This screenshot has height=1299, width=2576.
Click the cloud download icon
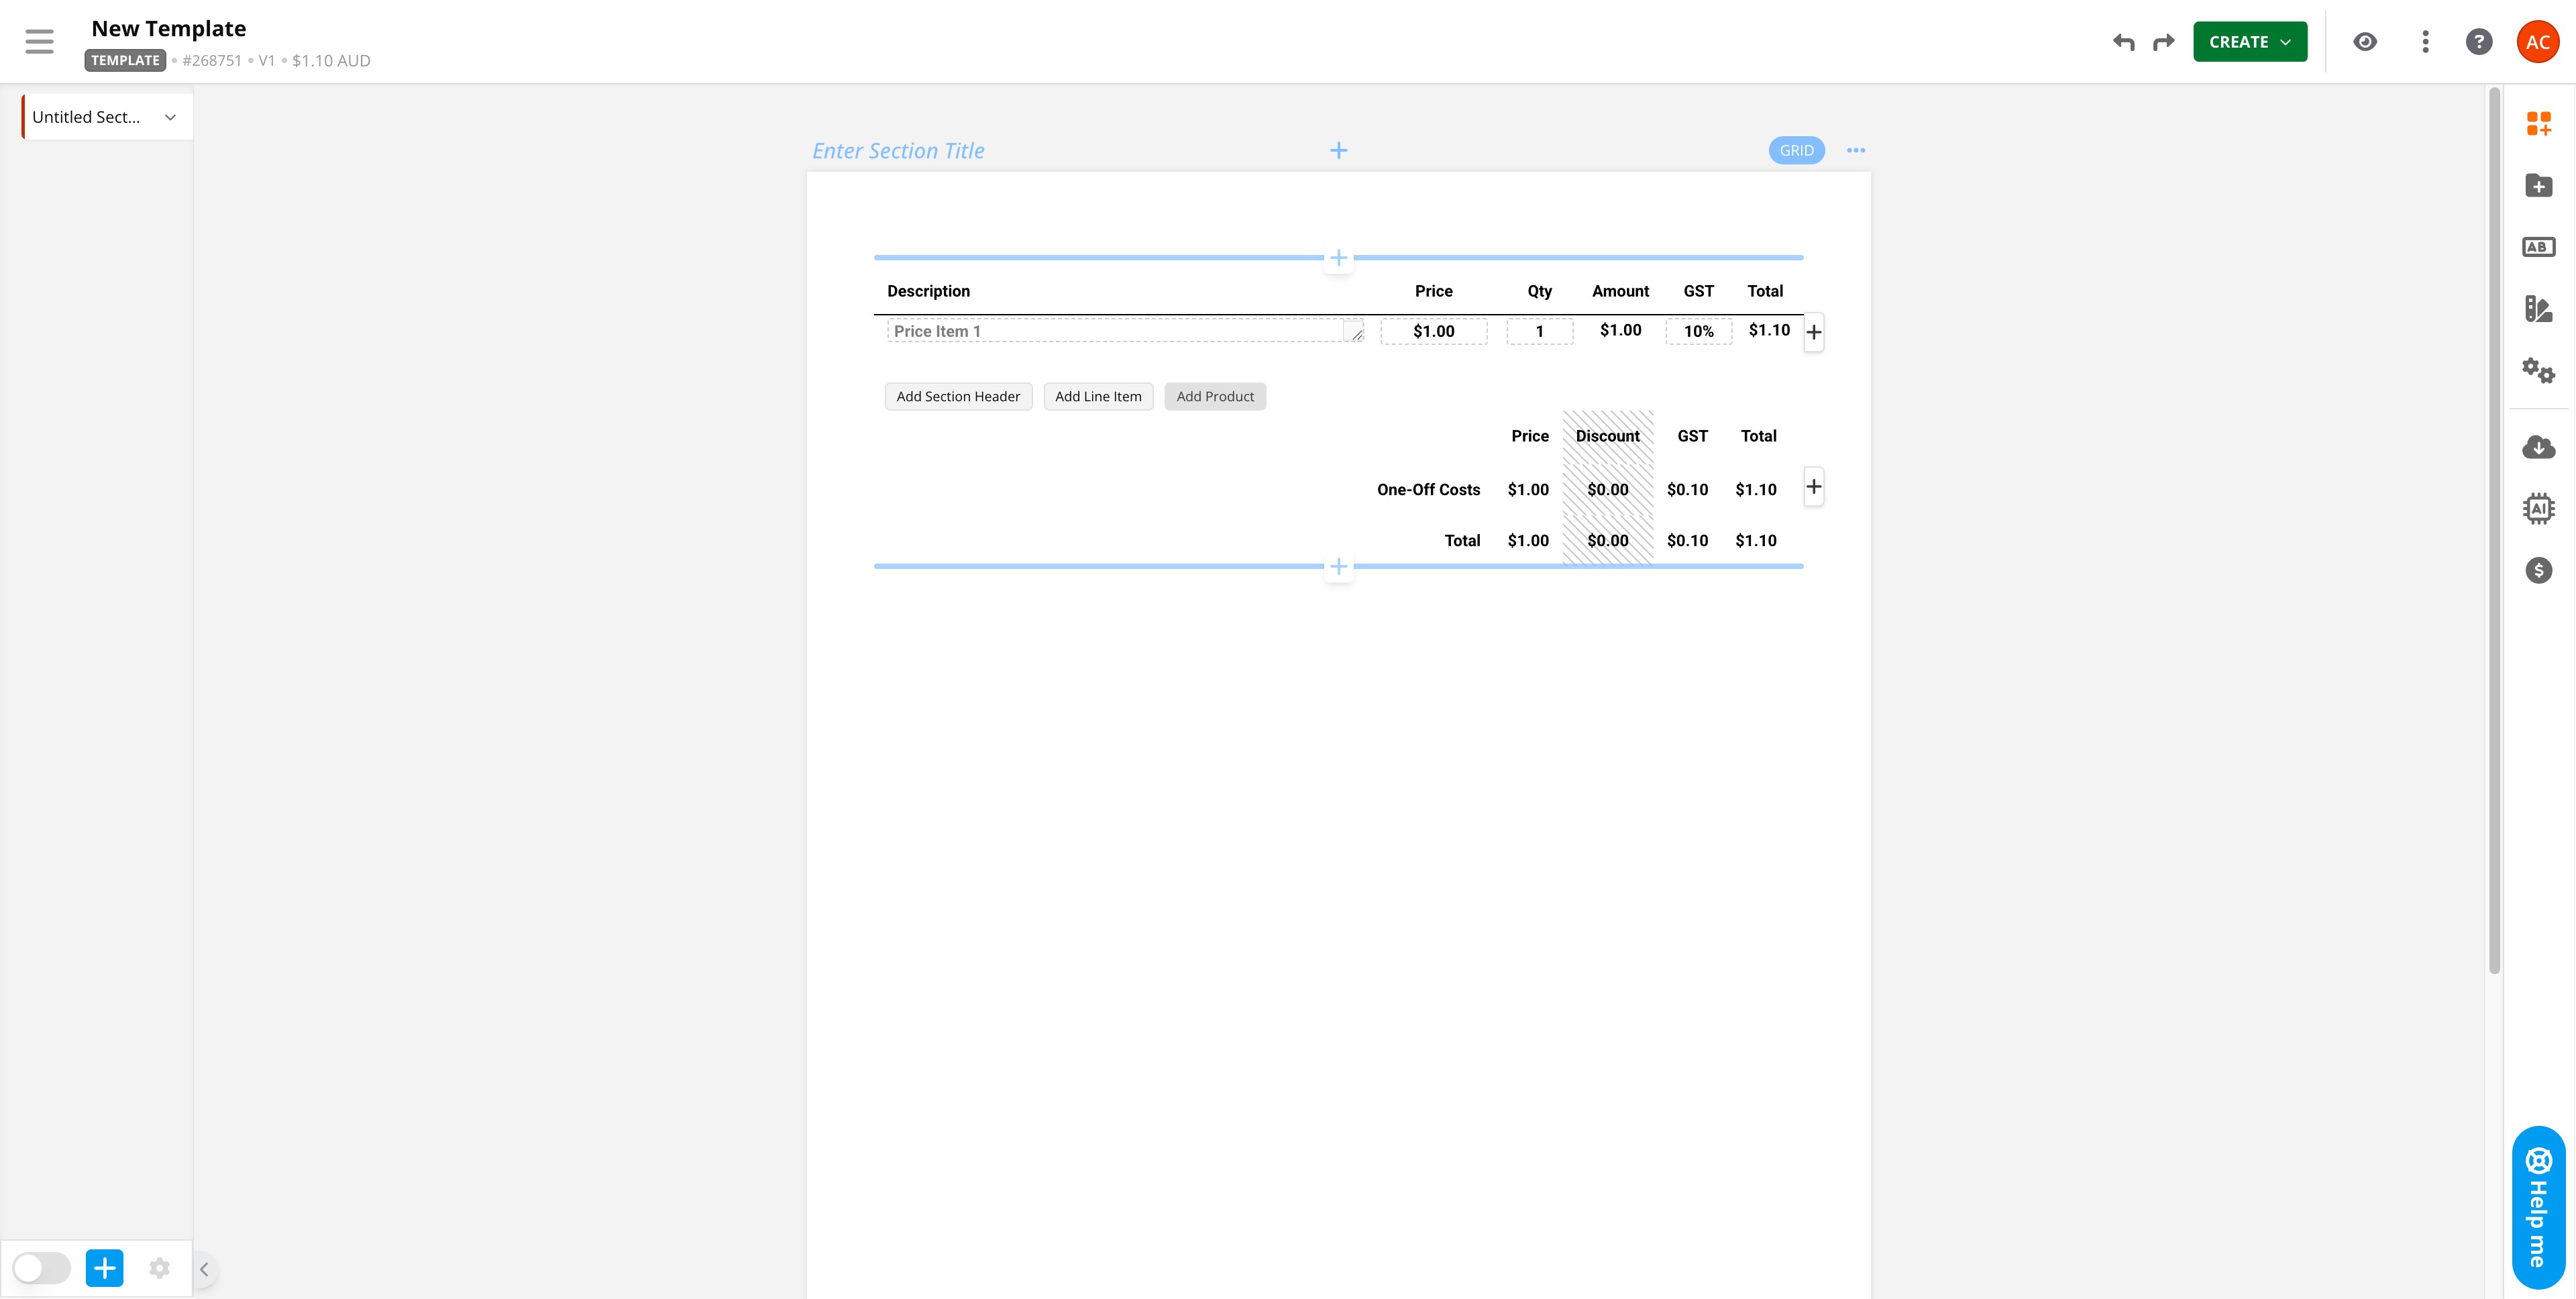tap(2538, 447)
